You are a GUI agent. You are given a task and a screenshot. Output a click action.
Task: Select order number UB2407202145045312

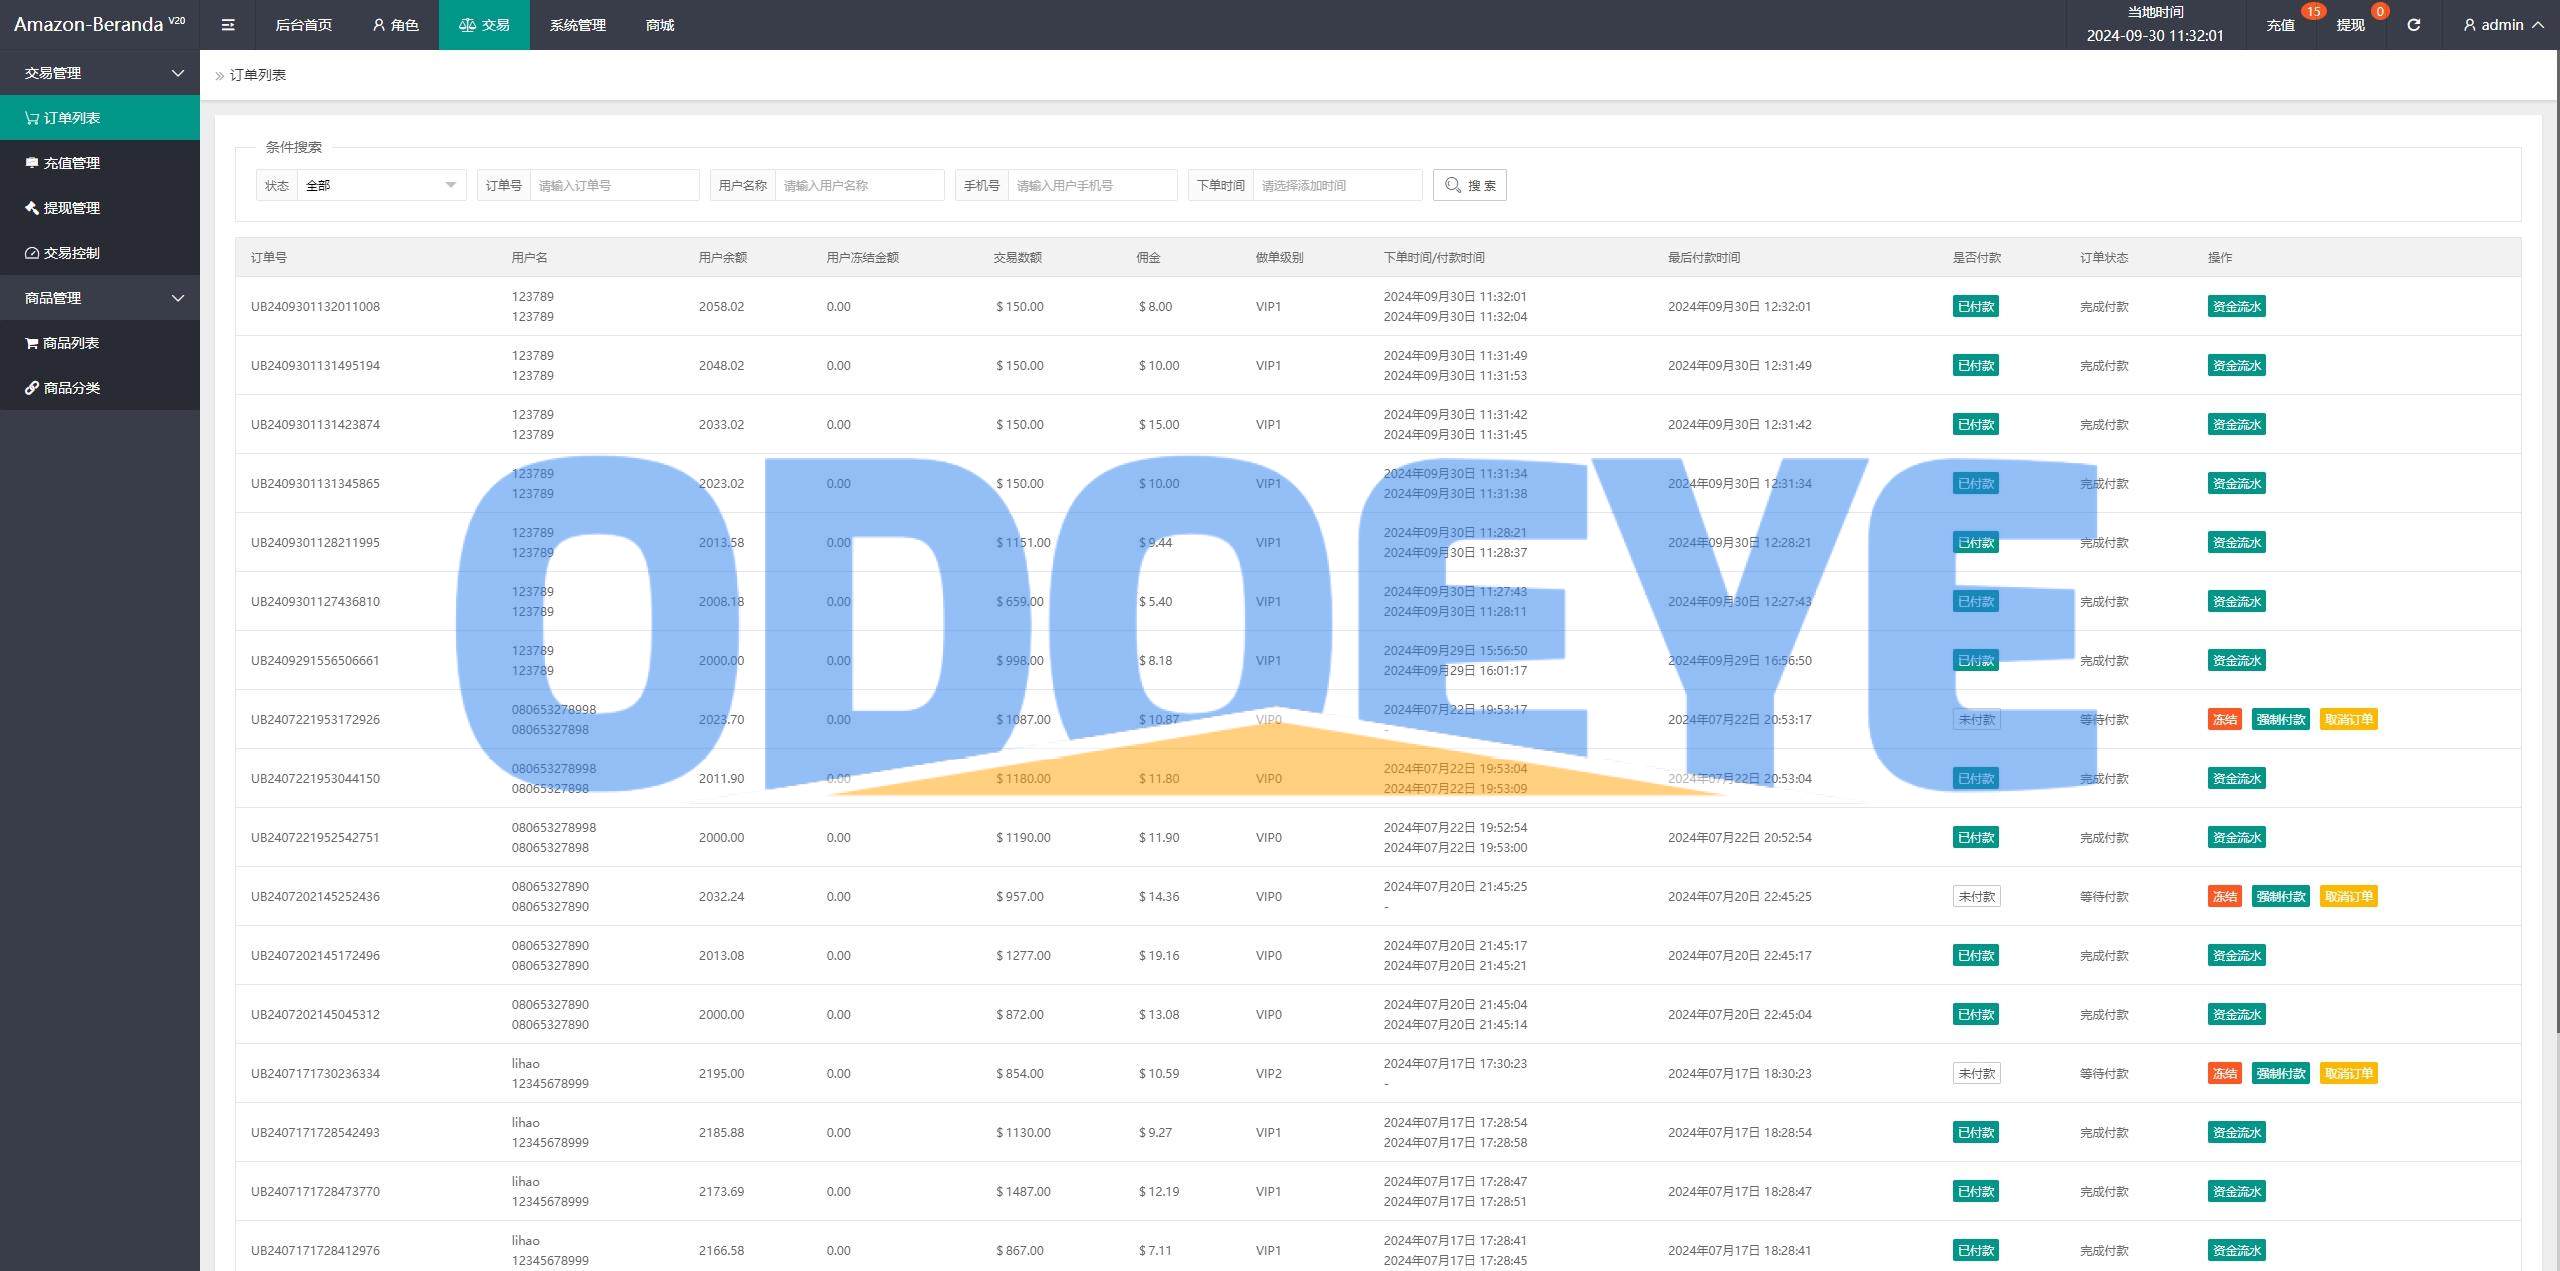[x=315, y=1015]
